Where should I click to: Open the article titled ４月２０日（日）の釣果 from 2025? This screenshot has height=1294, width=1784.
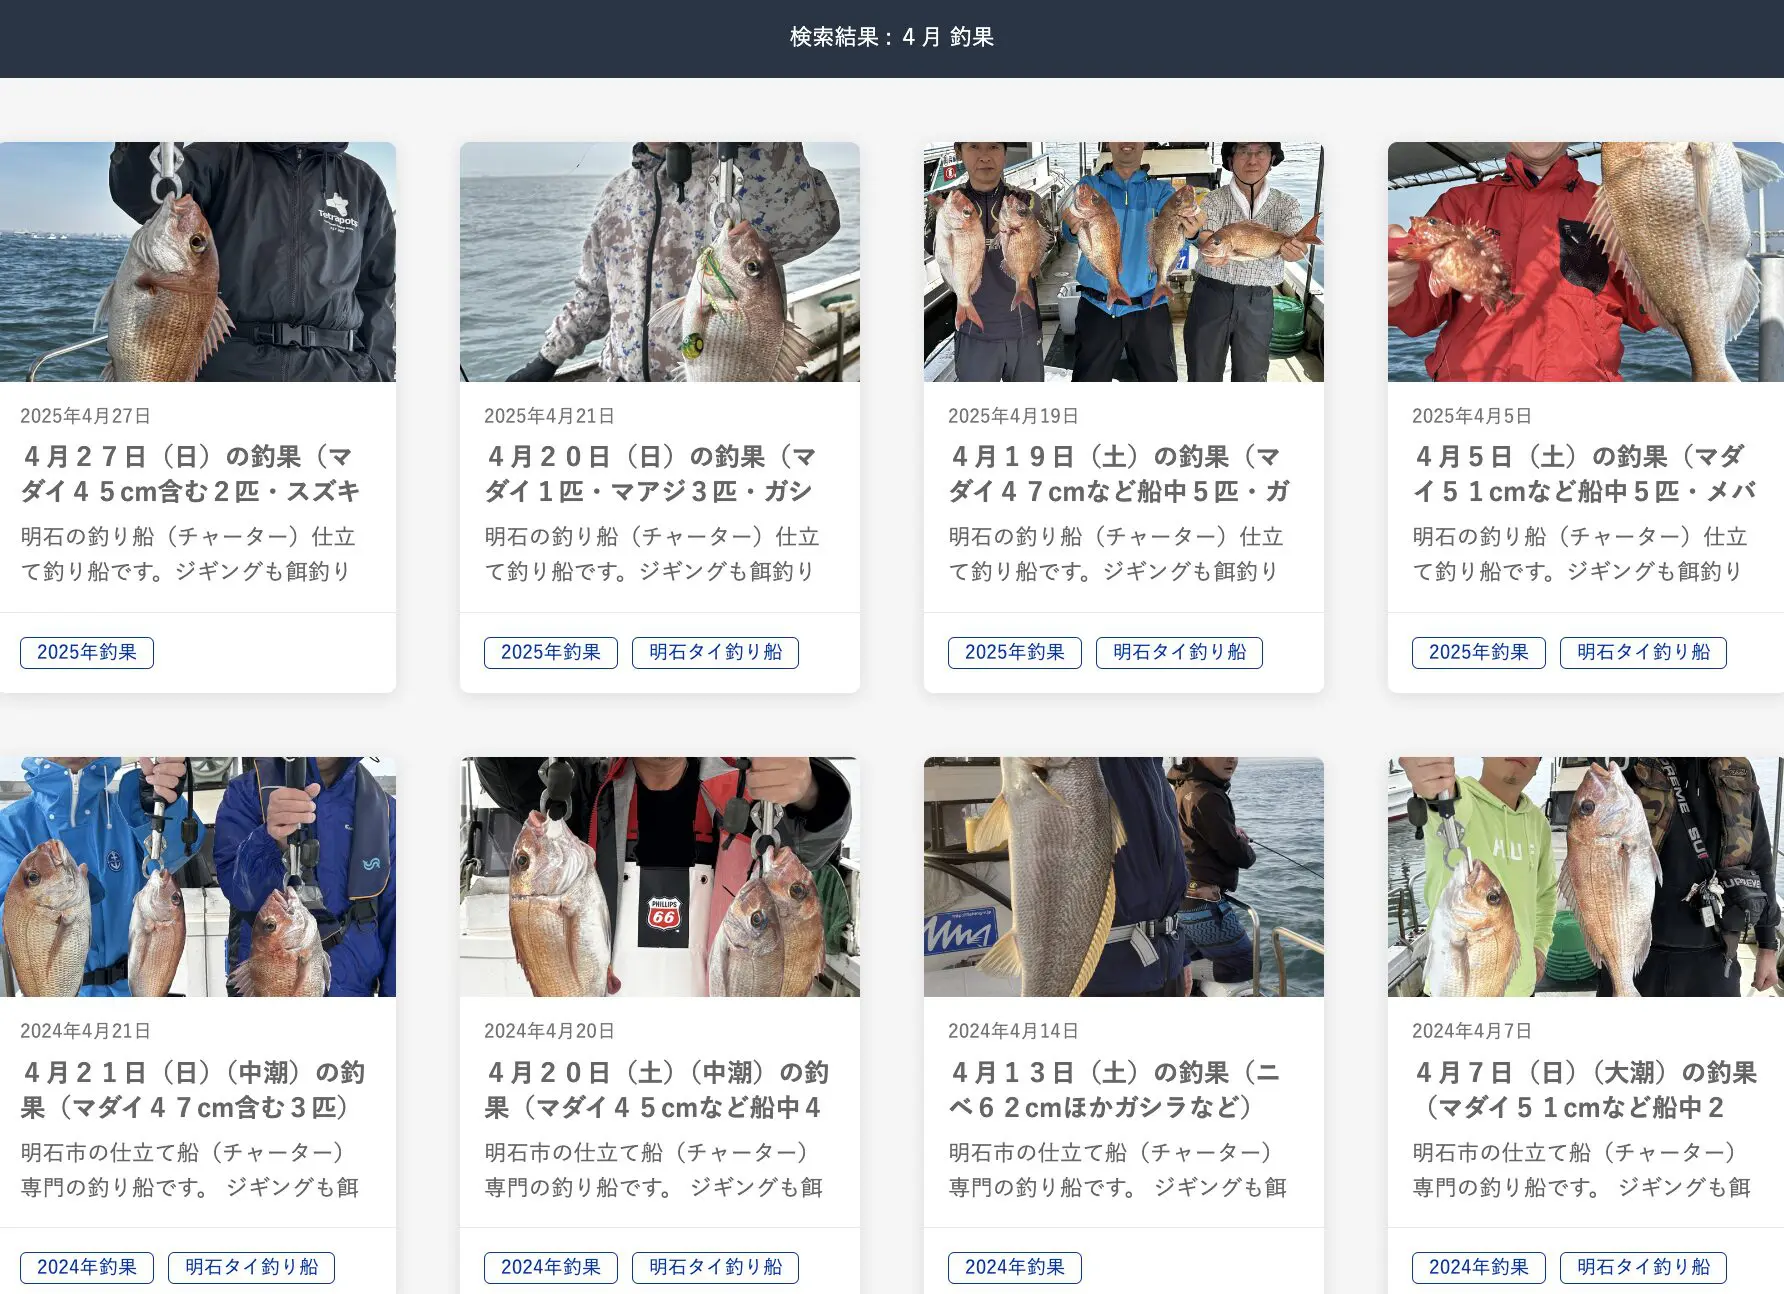(x=650, y=474)
